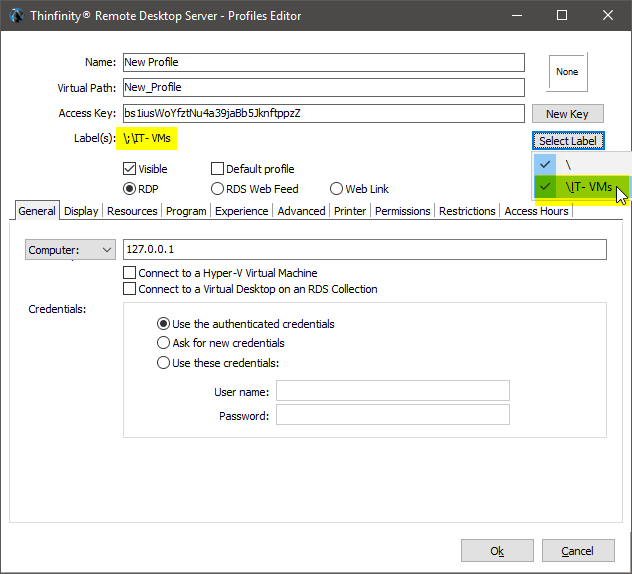Open the Access Hours tab
This screenshot has width=632, height=574.
coord(536,211)
